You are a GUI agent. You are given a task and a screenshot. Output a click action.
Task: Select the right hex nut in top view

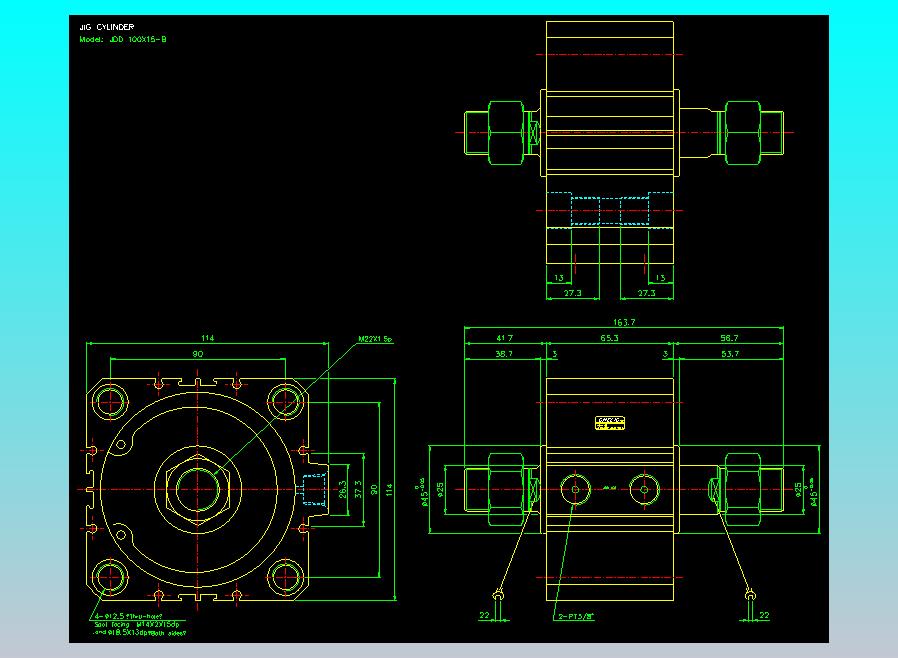pyautogui.click(x=741, y=131)
